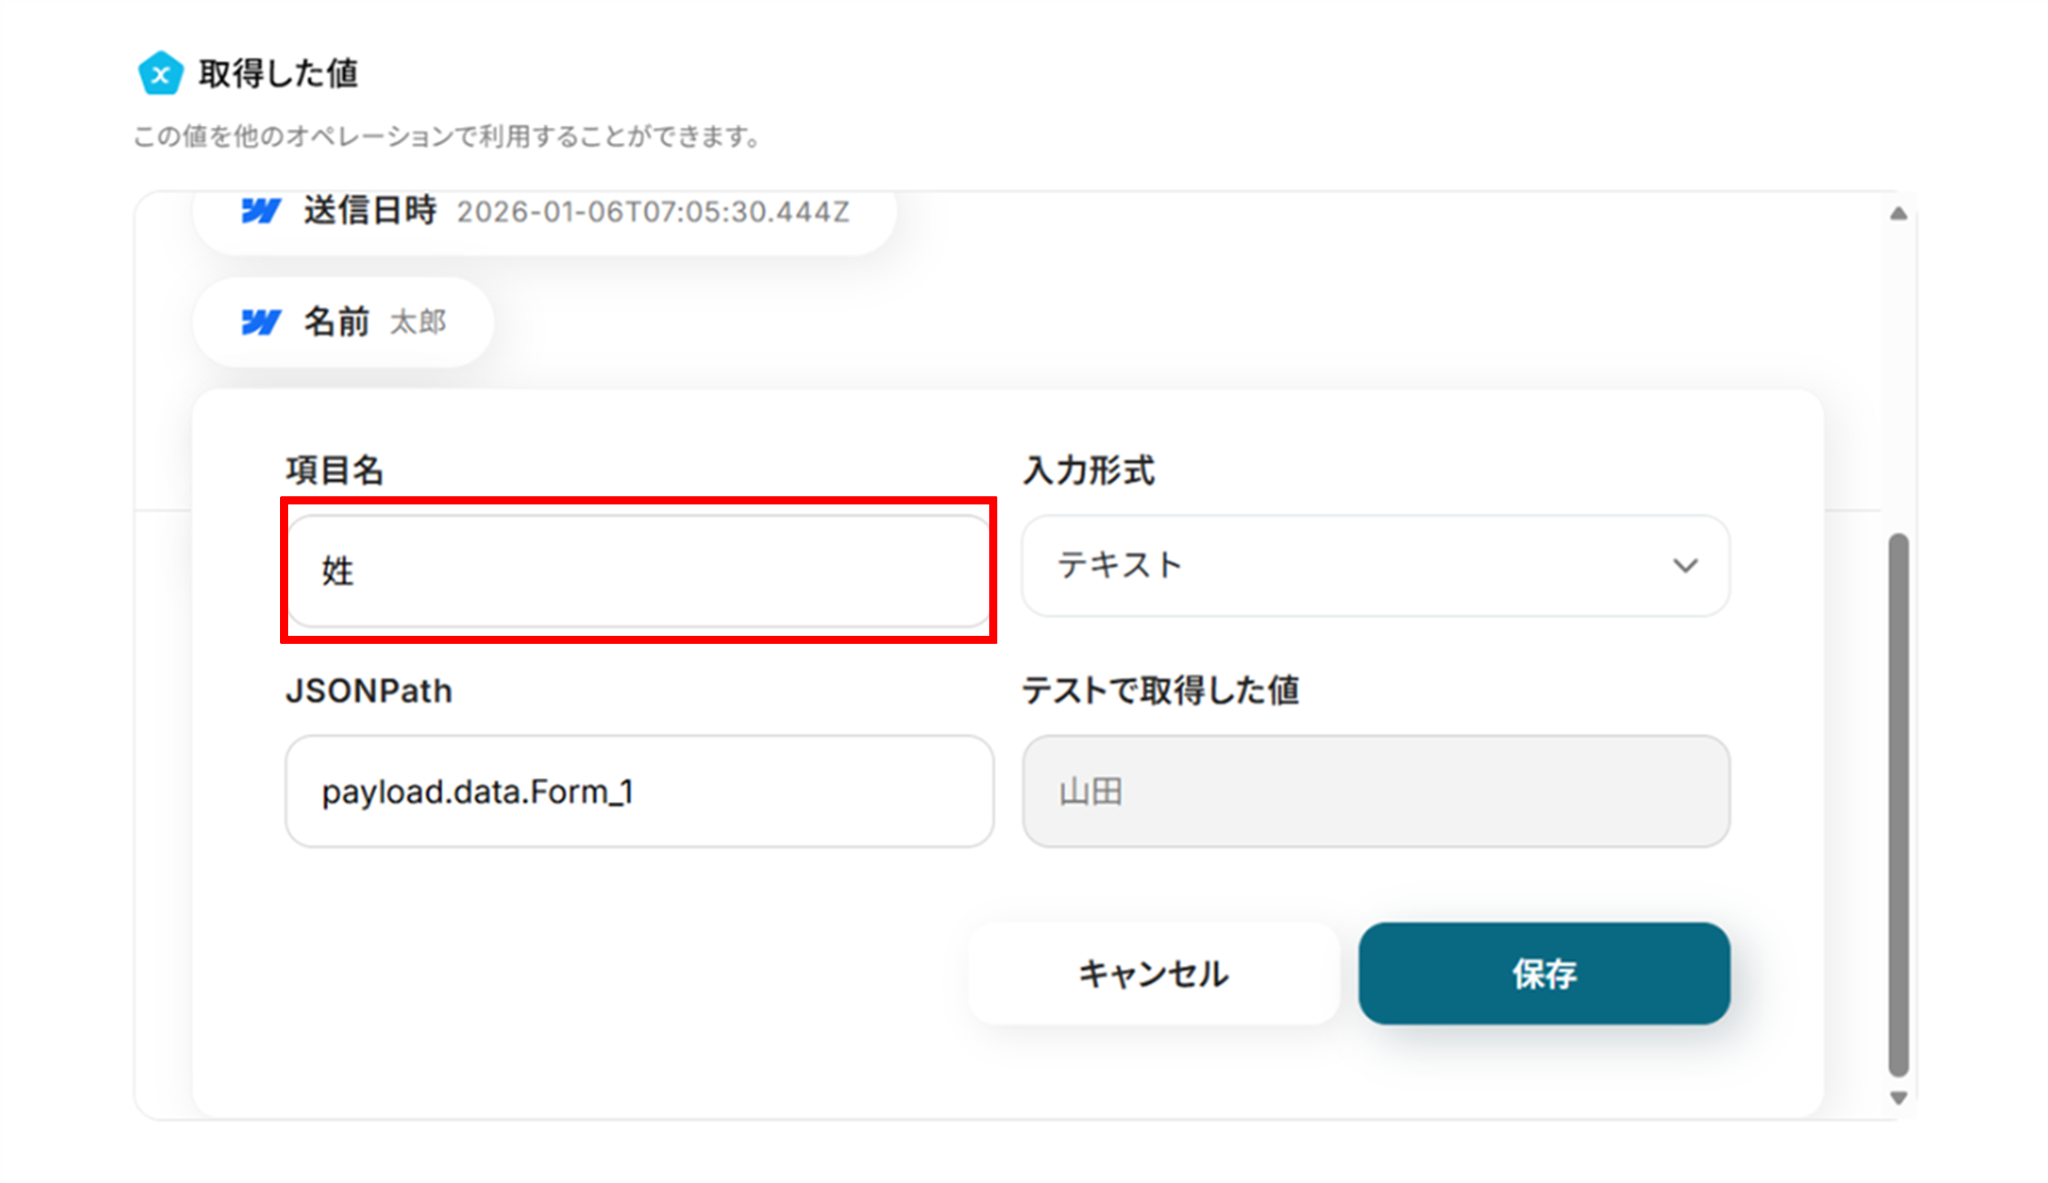The width and height of the screenshot is (2048, 1183).
Task: Click the Webflow icon in 送信日時 chip
Action: (261, 211)
